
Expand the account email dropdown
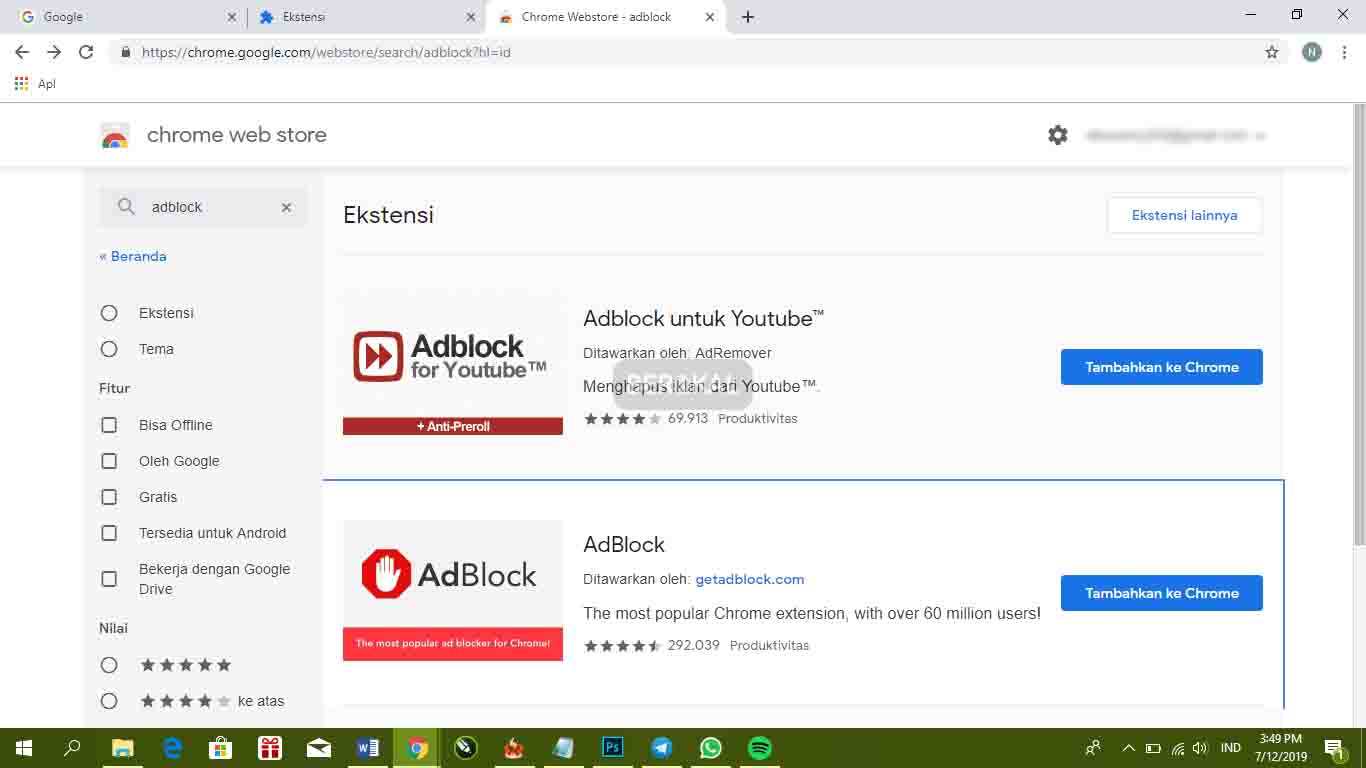[1176, 135]
